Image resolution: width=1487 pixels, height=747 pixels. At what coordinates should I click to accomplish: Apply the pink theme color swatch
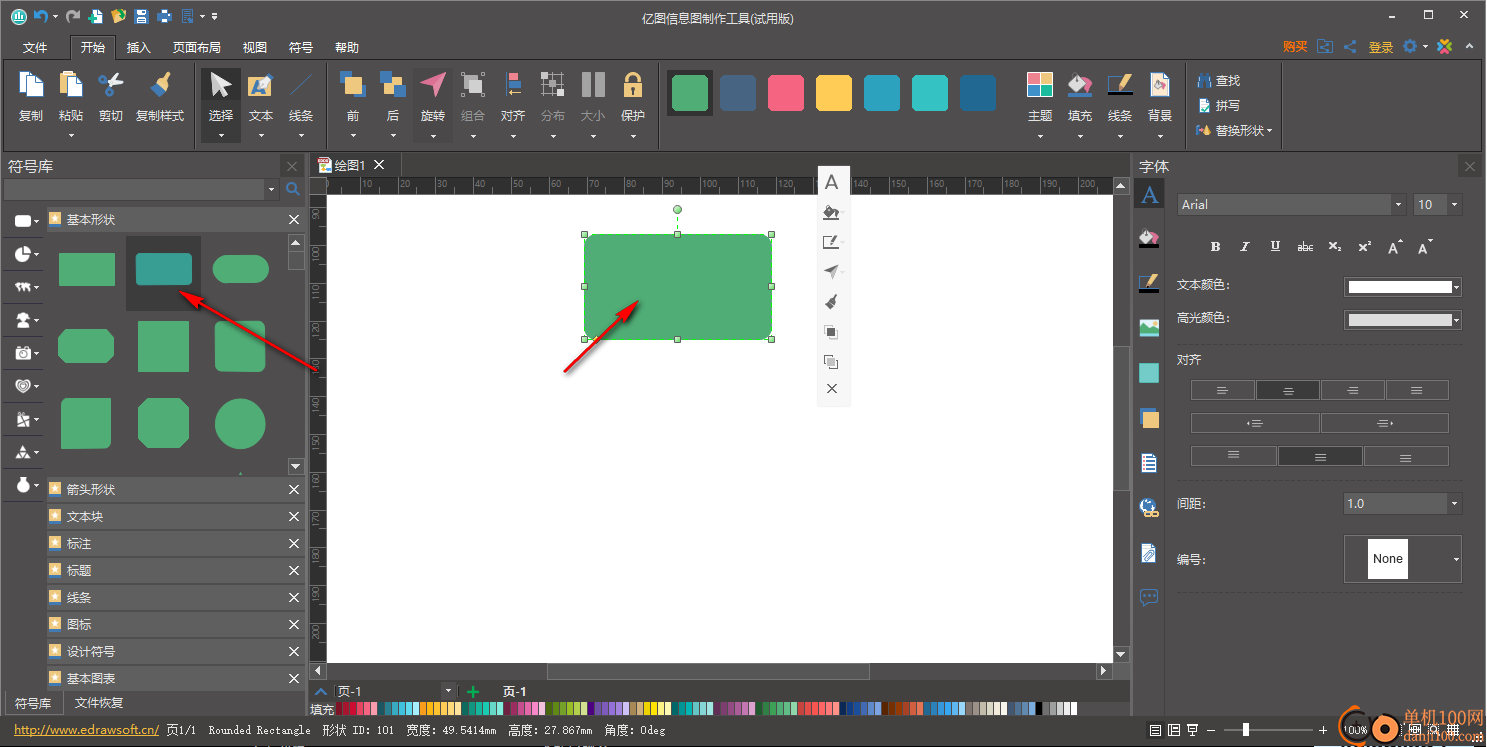click(x=786, y=93)
